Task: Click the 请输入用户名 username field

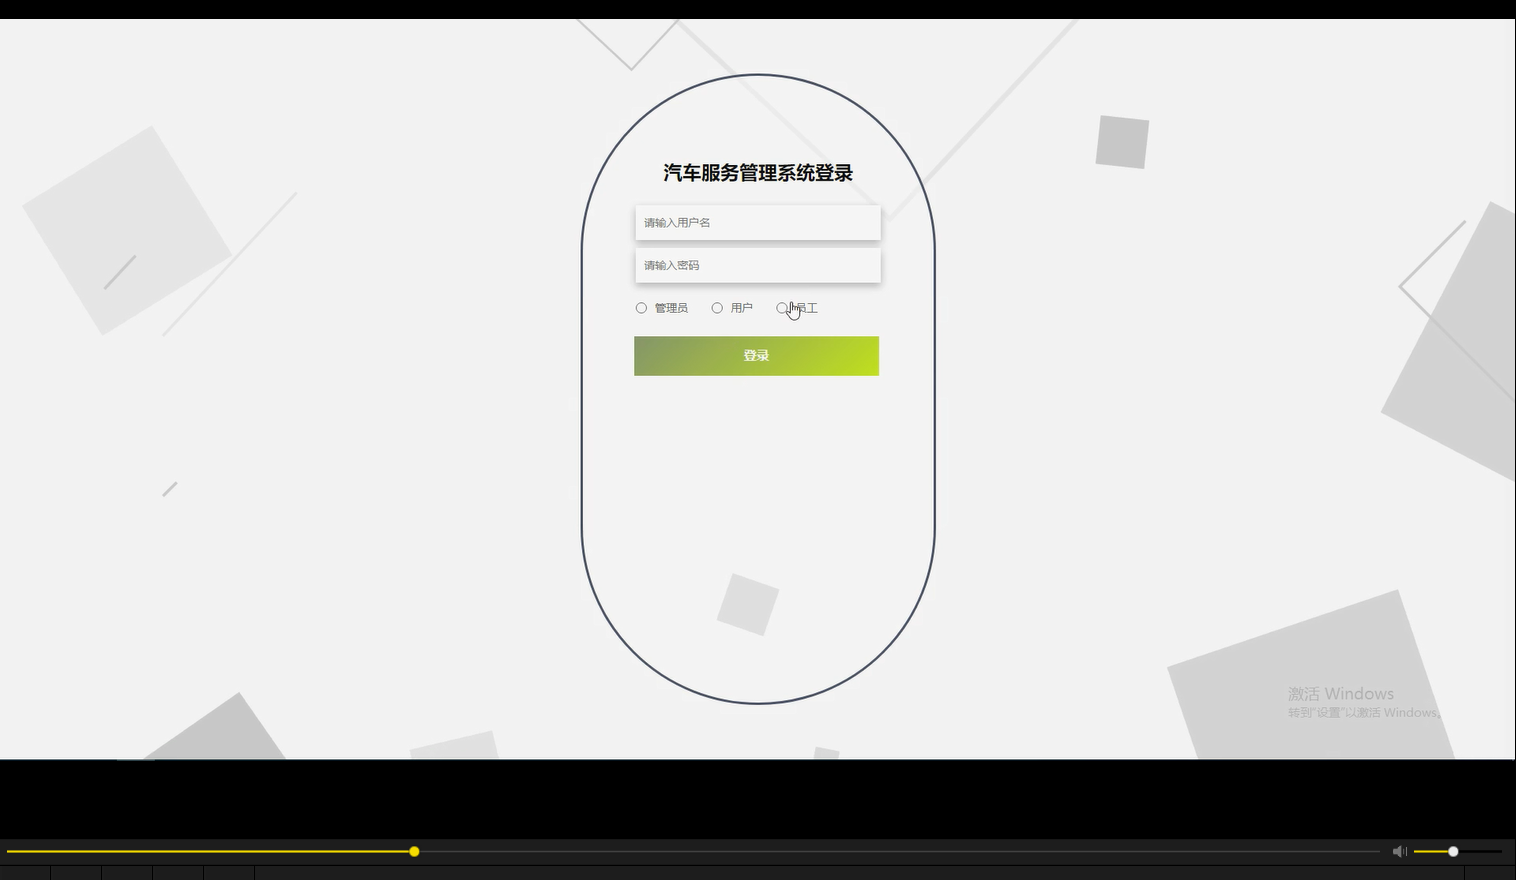Action: point(757,222)
